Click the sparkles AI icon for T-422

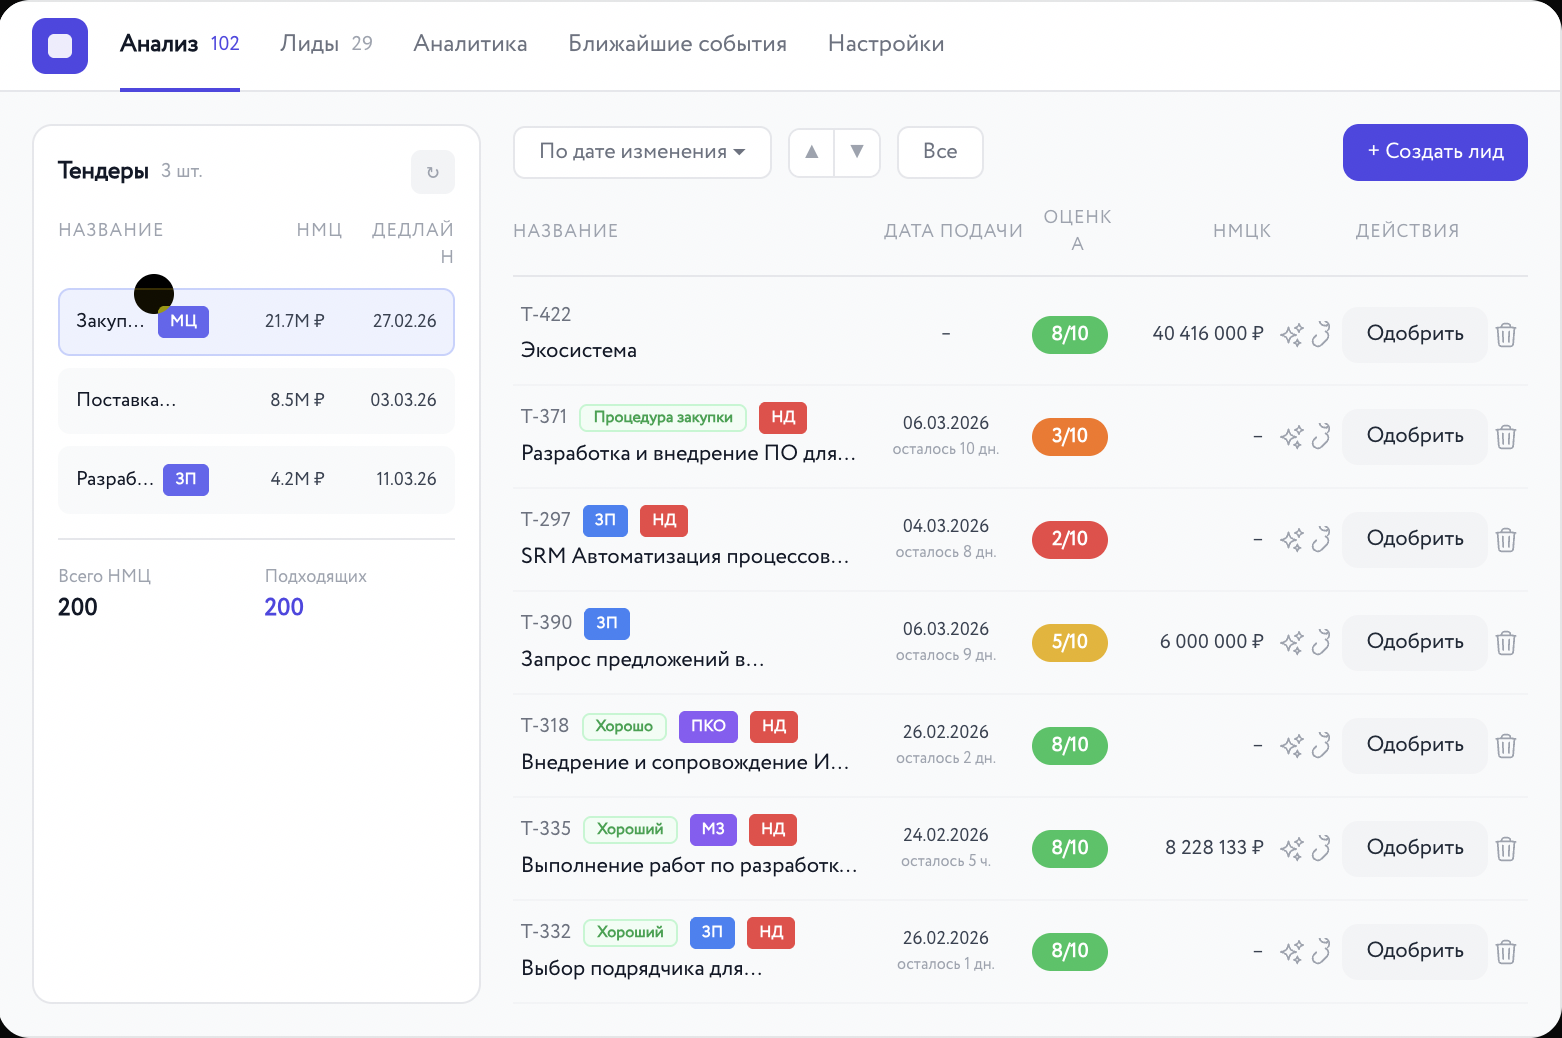pos(1291,335)
